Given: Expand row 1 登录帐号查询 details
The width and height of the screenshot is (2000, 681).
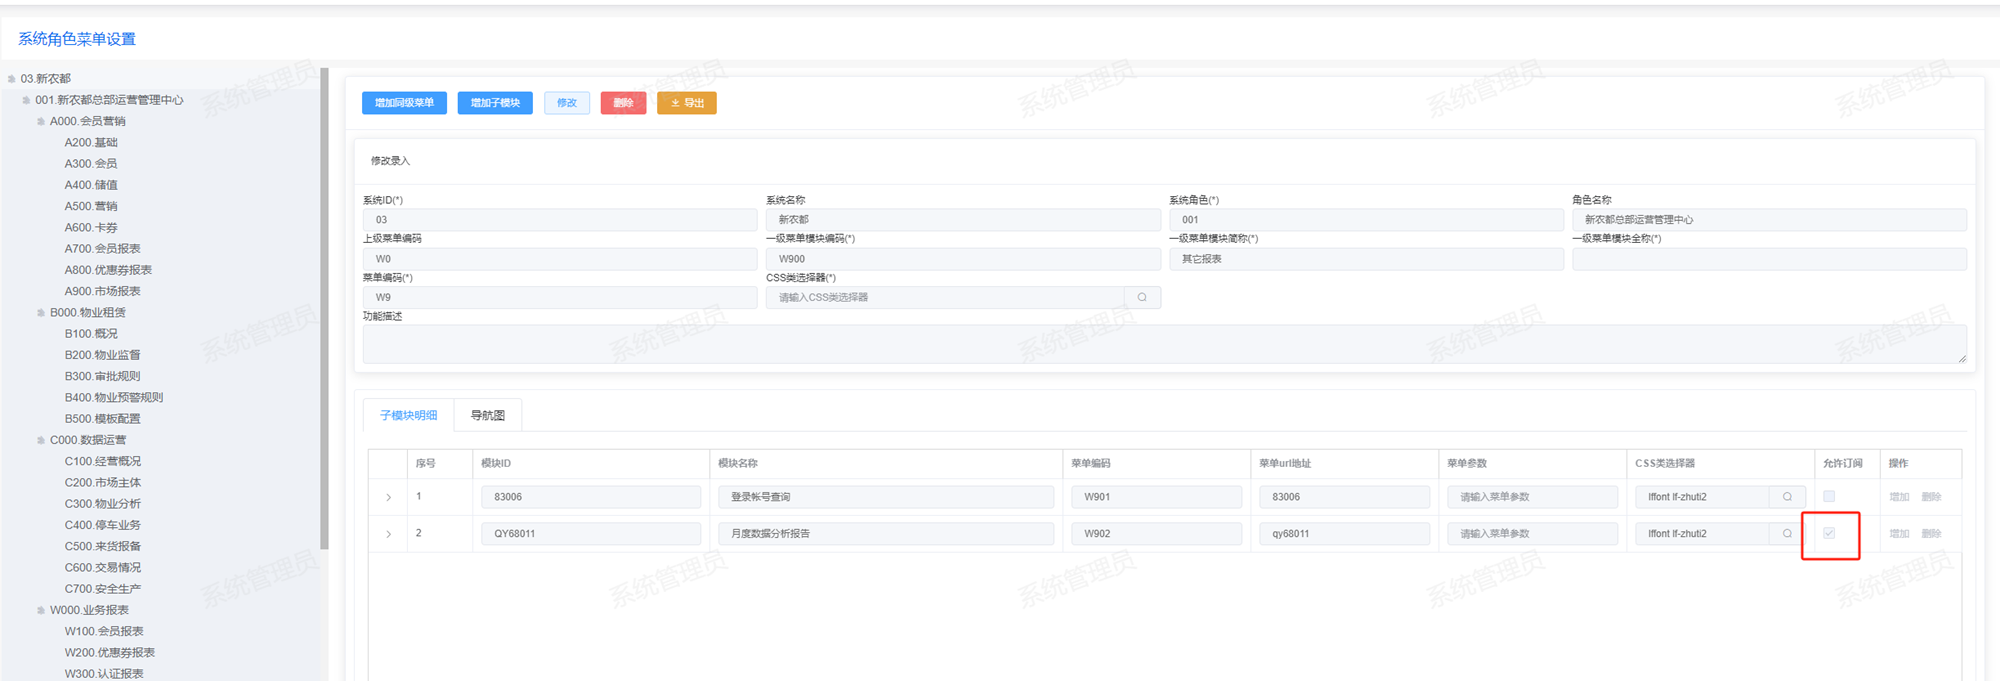Looking at the screenshot, I should [x=389, y=497].
